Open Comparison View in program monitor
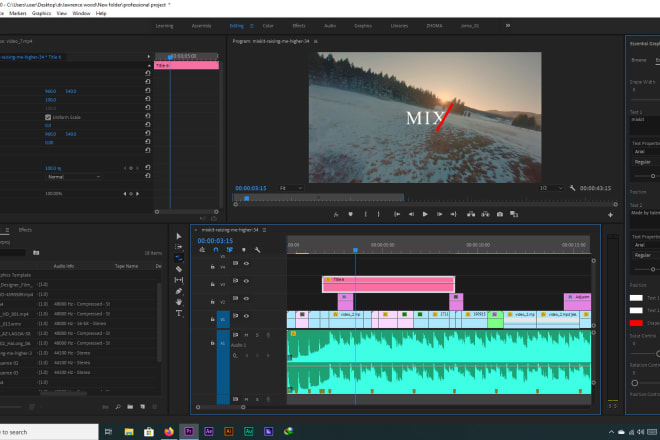Image resolution: width=660 pixels, height=440 pixels. coord(514,214)
